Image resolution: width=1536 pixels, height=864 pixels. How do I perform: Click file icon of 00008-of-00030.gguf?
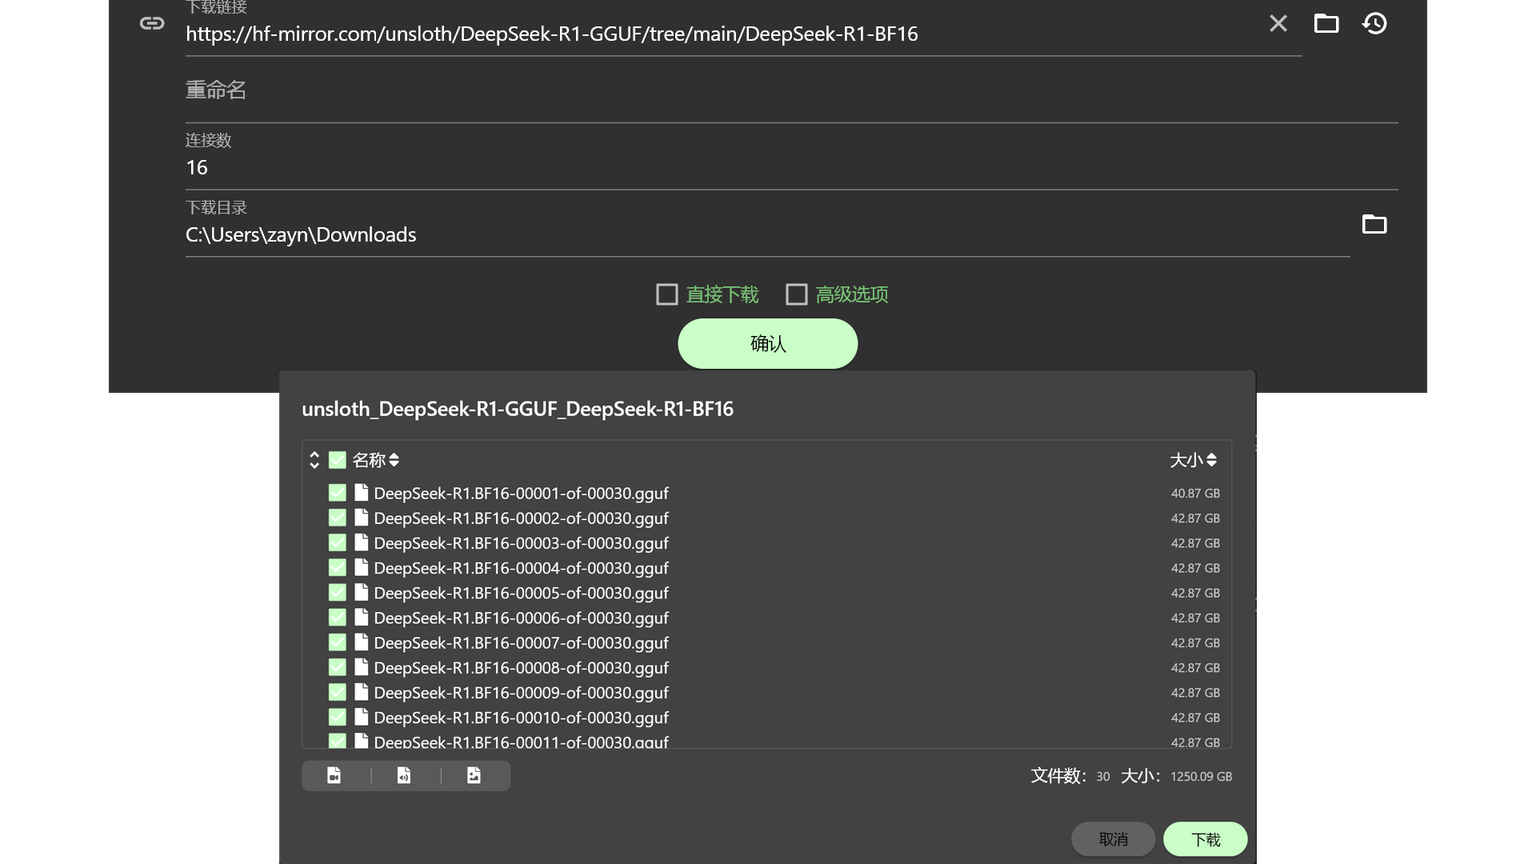coord(361,668)
